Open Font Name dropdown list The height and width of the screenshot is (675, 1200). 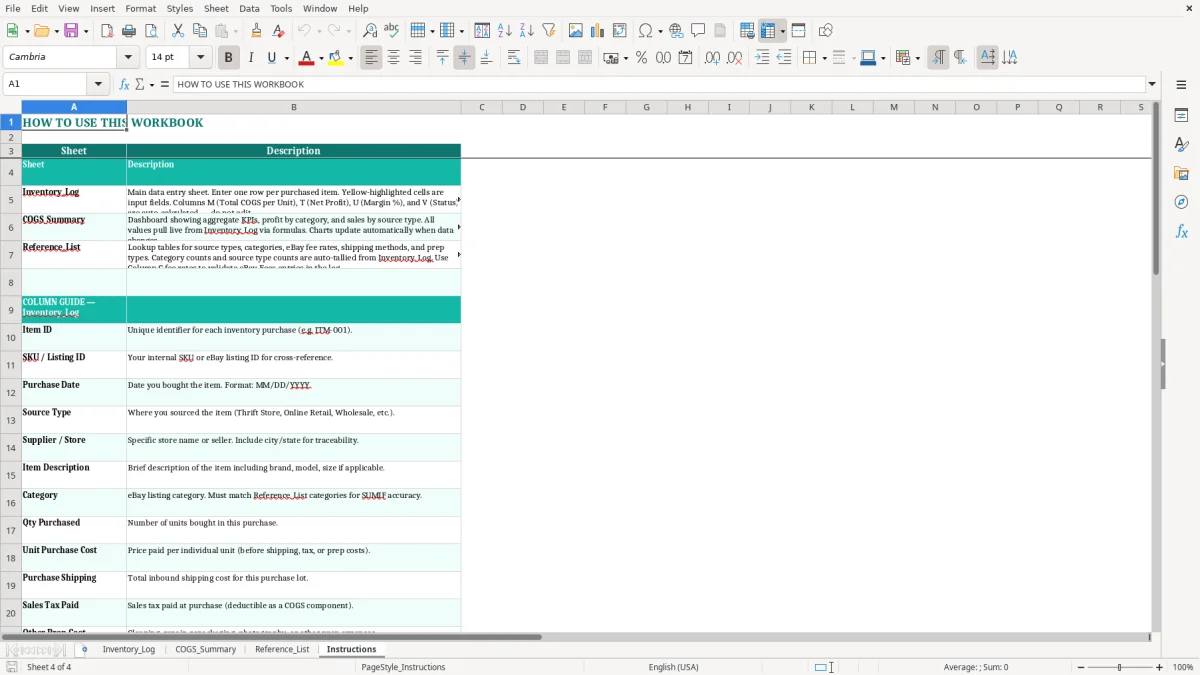(128, 58)
